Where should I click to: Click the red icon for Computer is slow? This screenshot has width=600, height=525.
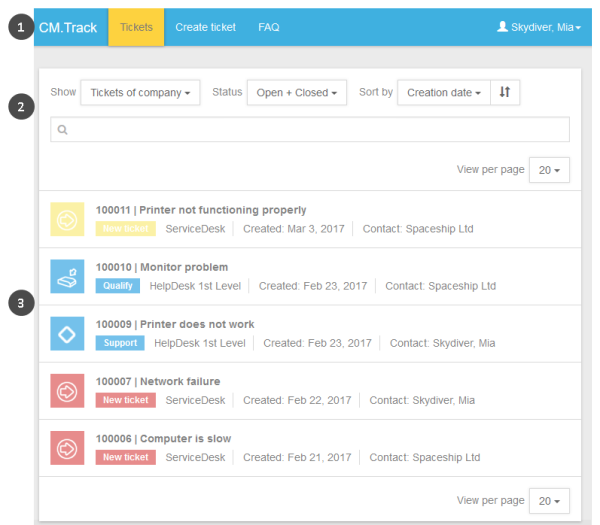click(67, 447)
